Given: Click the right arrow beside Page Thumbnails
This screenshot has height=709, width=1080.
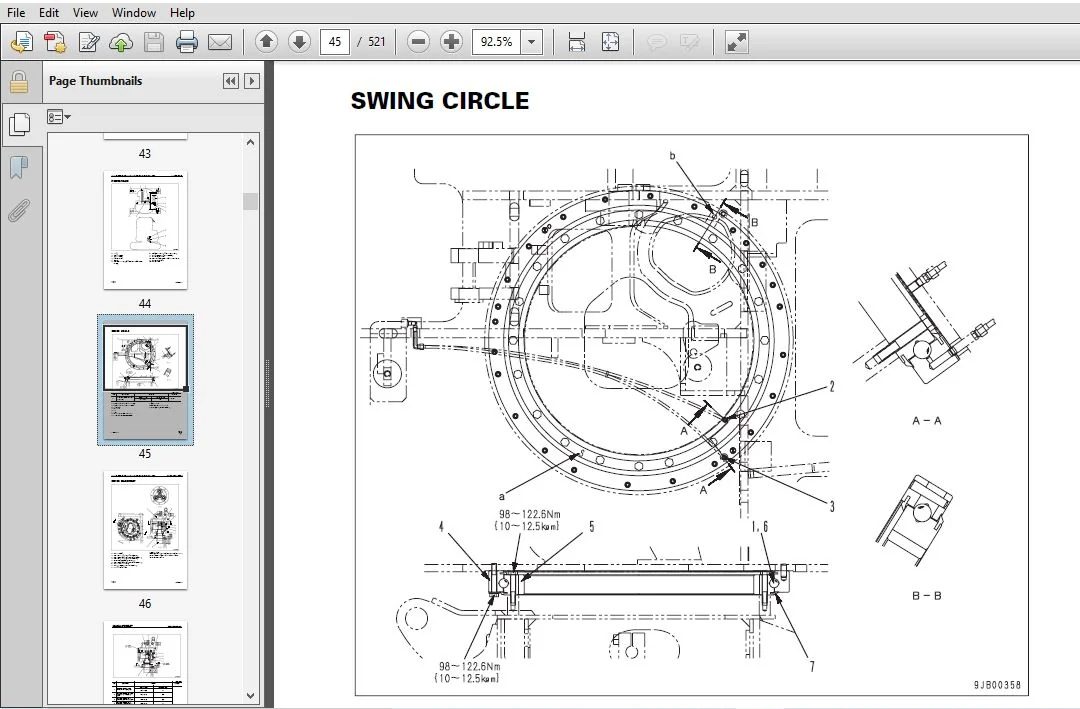Looking at the screenshot, I should (252, 81).
